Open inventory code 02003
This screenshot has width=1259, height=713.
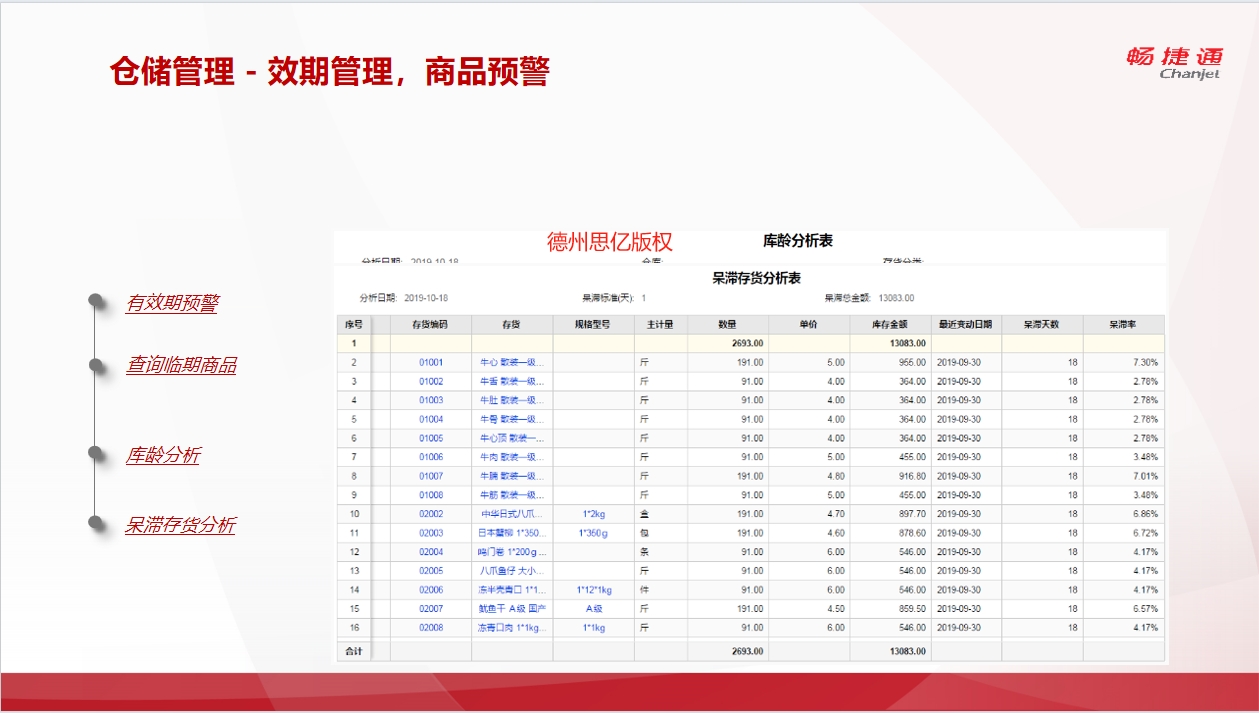pos(431,533)
